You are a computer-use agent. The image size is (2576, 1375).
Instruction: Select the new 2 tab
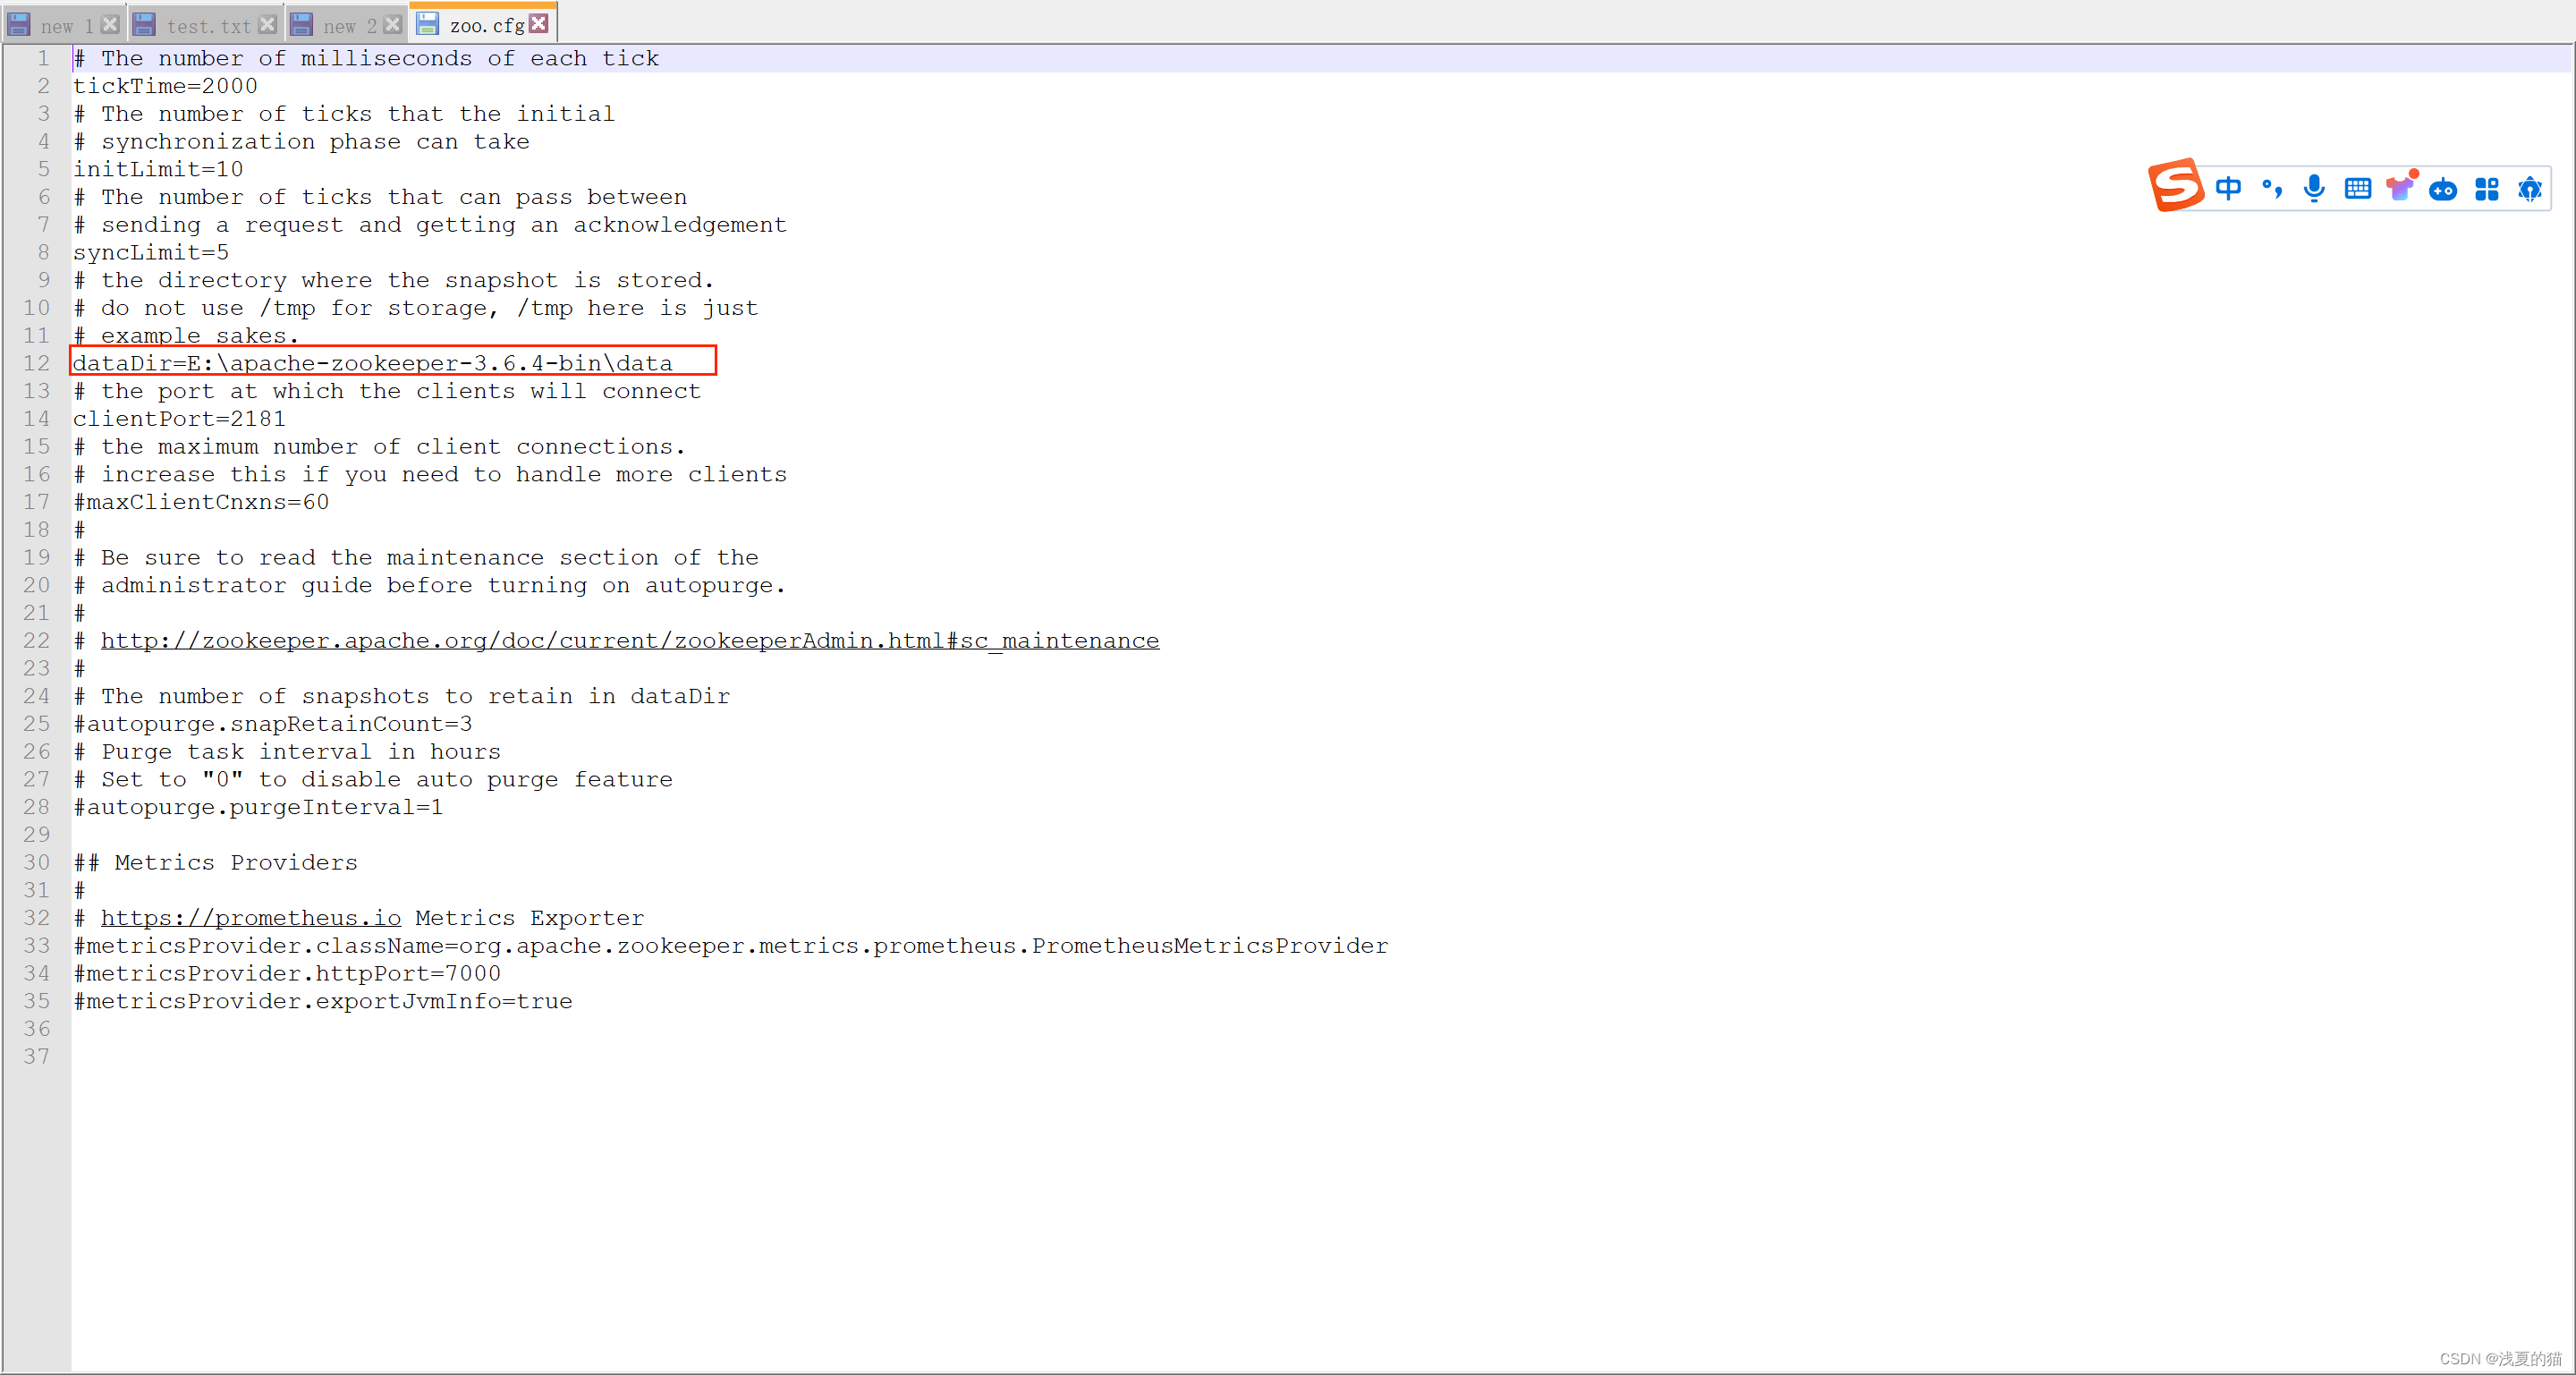tap(349, 26)
